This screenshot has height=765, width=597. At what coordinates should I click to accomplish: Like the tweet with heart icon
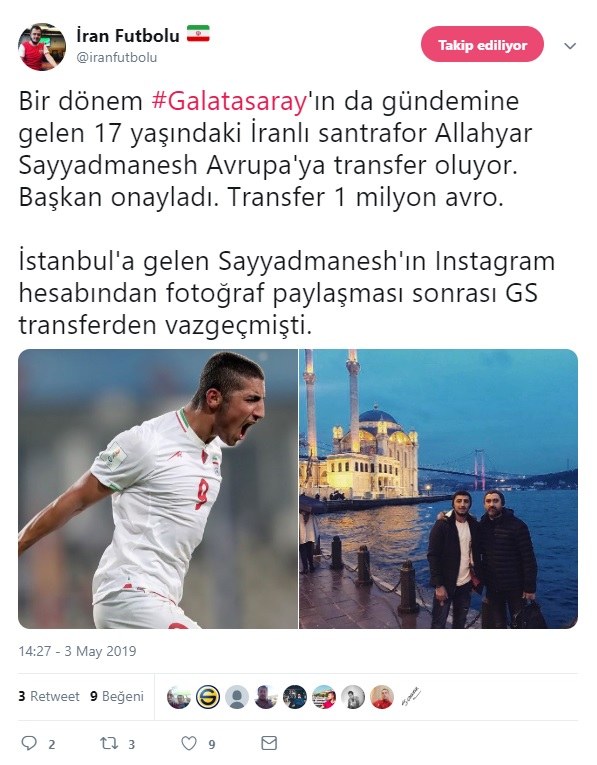click(x=189, y=743)
